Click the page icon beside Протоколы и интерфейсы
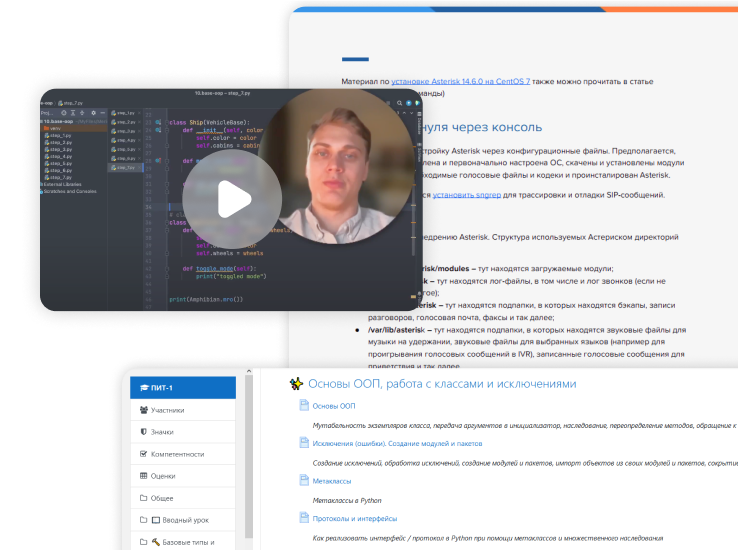 [304, 518]
